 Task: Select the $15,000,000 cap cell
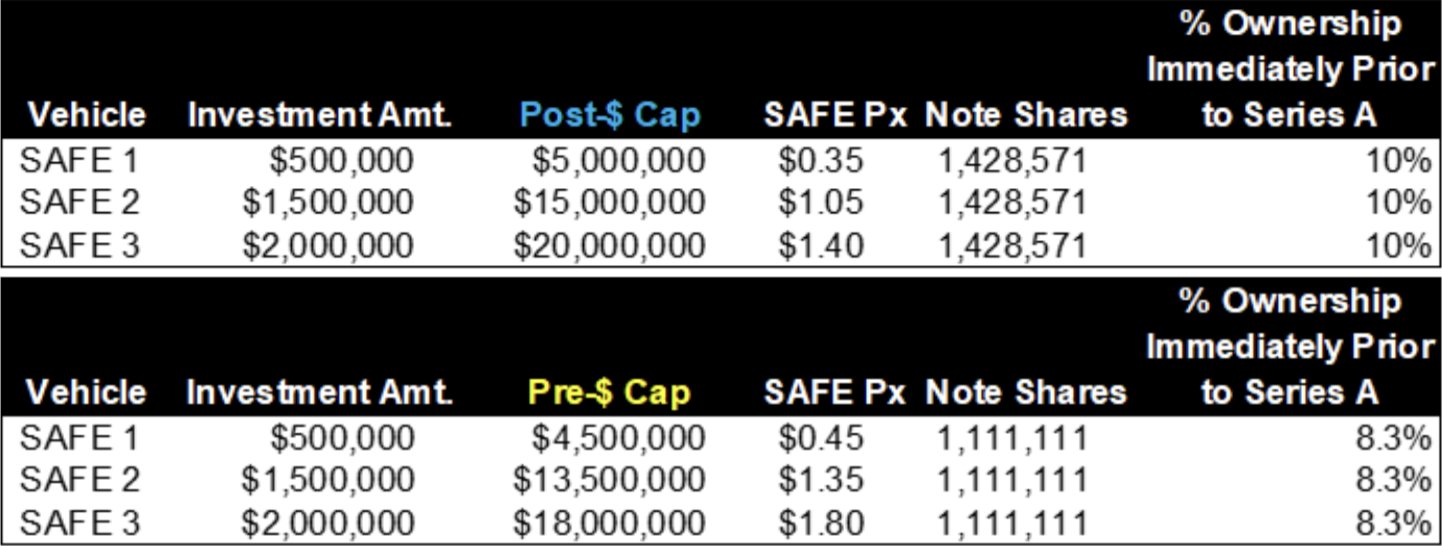point(609,202)
